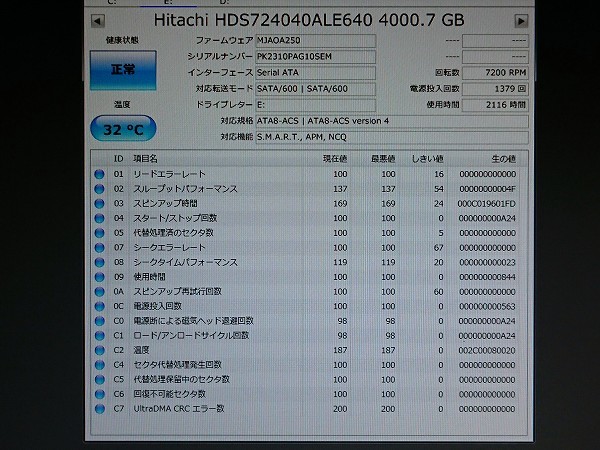Click the interface field Serial ATA
Image resolution: width=600 pixels, height=450 pixels.
tap(316, 73)
